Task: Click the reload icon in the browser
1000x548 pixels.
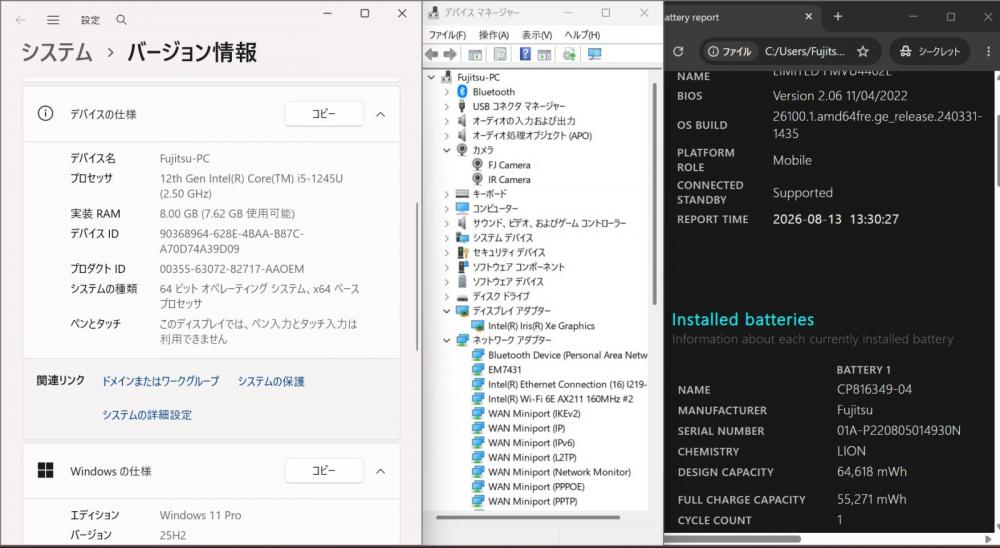Action: pos(678,51)
